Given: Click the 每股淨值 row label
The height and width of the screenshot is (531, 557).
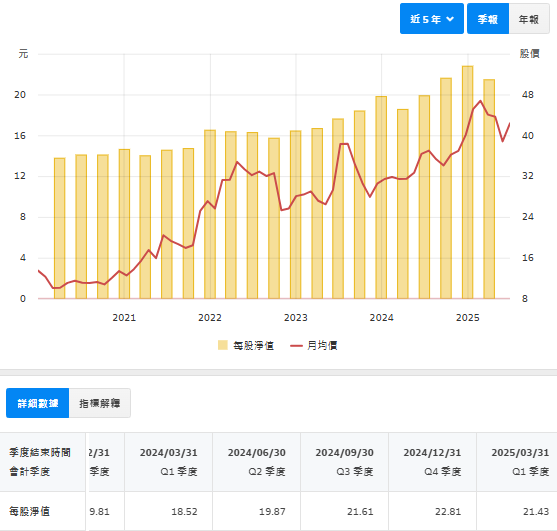Looking at the screenshot, I should pyautogui.click(x=29, y=511).
